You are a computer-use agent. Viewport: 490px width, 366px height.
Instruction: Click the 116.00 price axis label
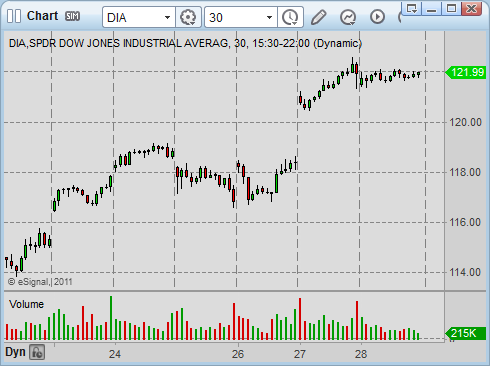point(466,222)
